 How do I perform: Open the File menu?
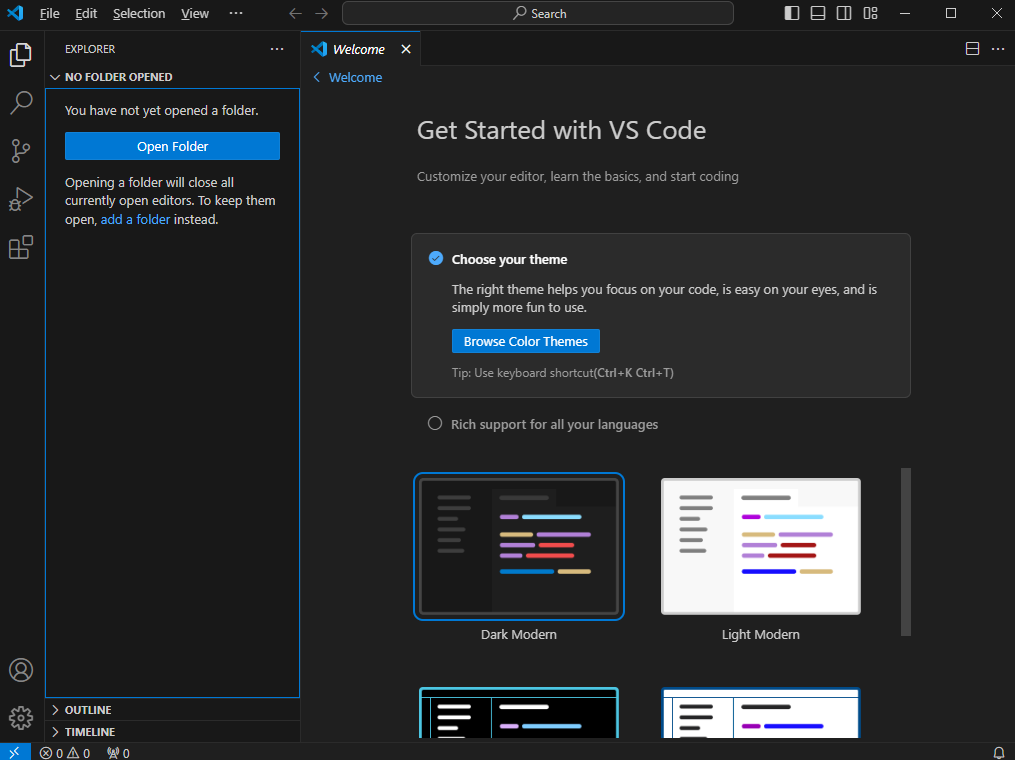[49, 13]
